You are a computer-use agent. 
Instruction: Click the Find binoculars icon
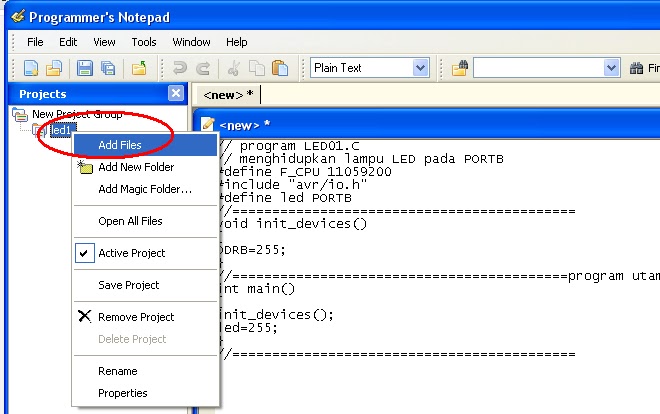pos(636,68)
